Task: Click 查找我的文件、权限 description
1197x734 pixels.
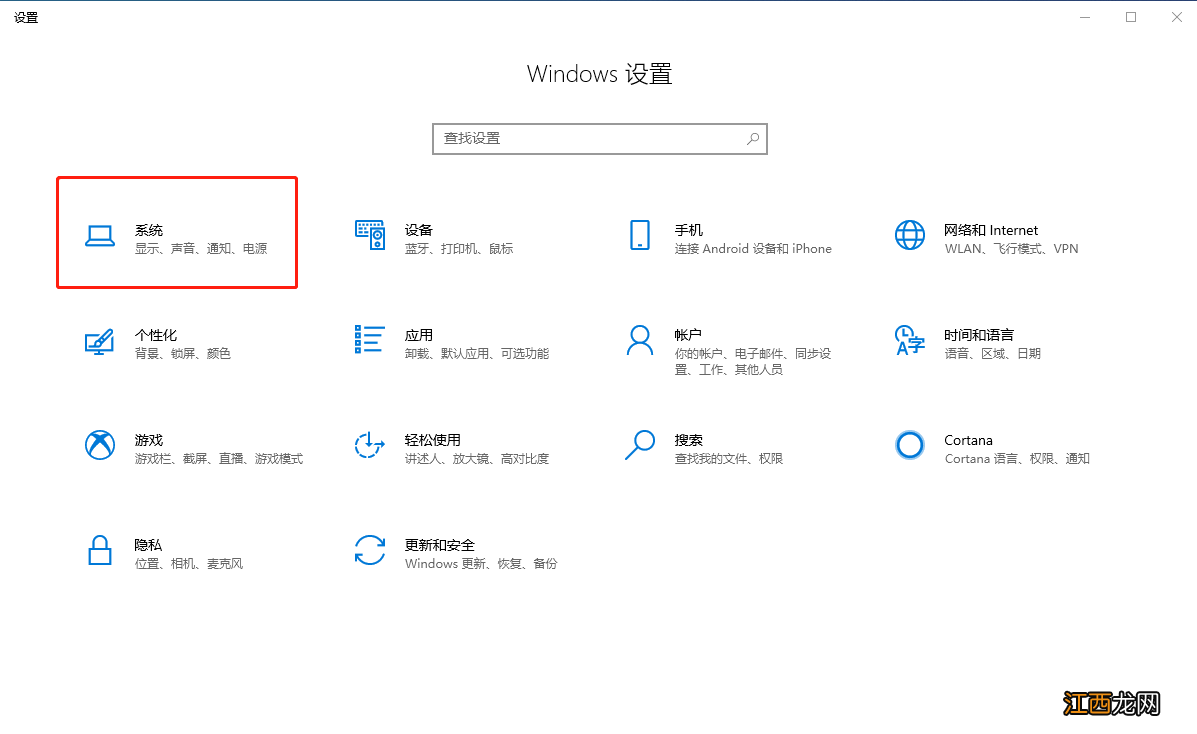Action: point(728,459)
